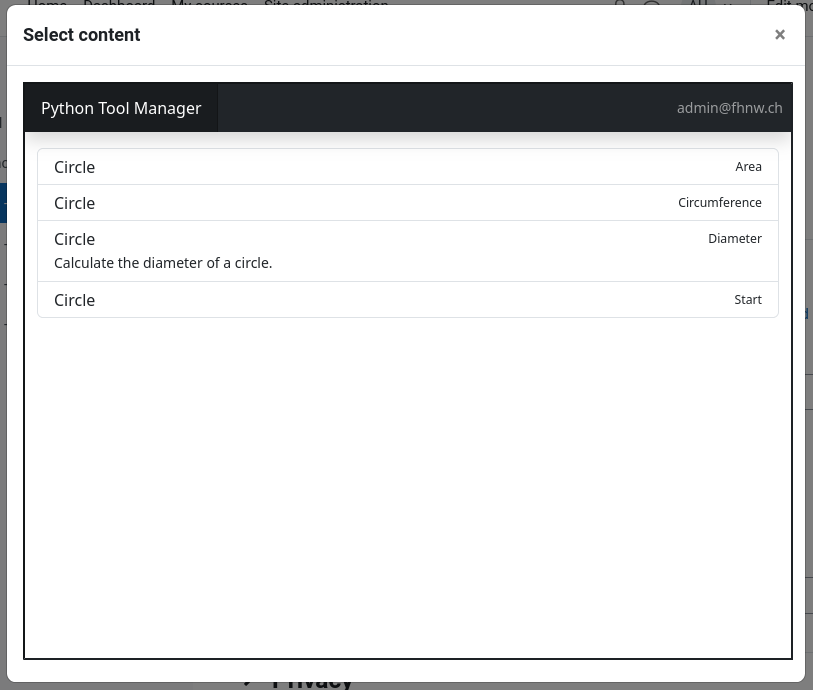Click 'Calculate the diameter of a circle.' description

[x=163, y=263]
